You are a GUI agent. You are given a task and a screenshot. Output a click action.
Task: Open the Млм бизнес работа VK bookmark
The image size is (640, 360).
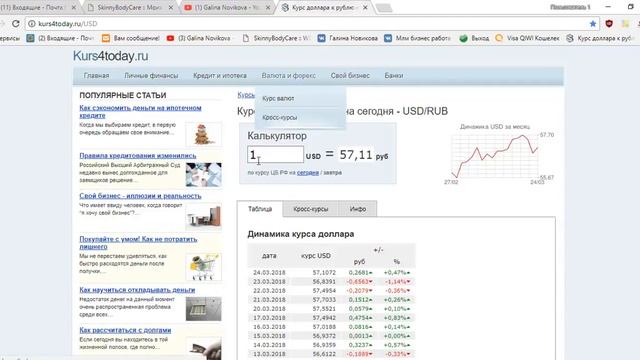click(x=418, y=38)
